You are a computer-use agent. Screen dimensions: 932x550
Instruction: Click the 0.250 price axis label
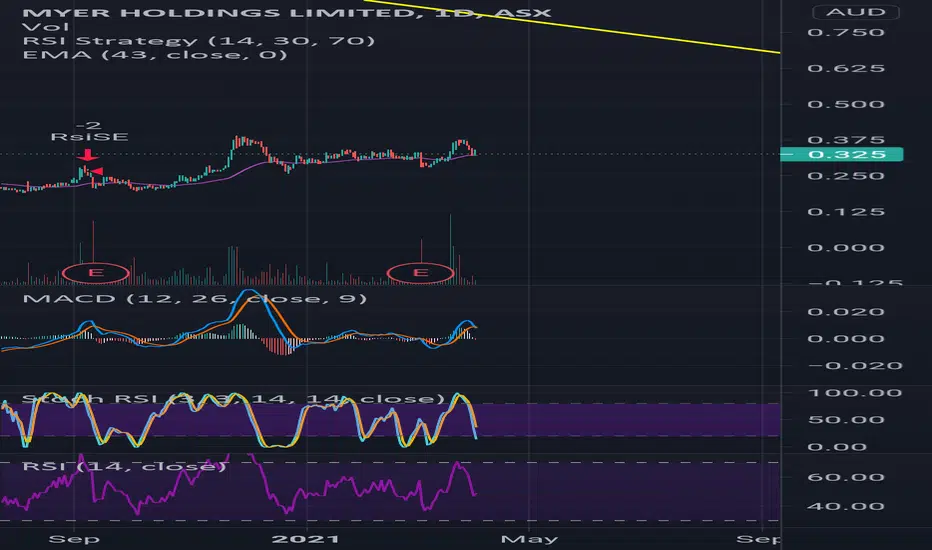846,176
